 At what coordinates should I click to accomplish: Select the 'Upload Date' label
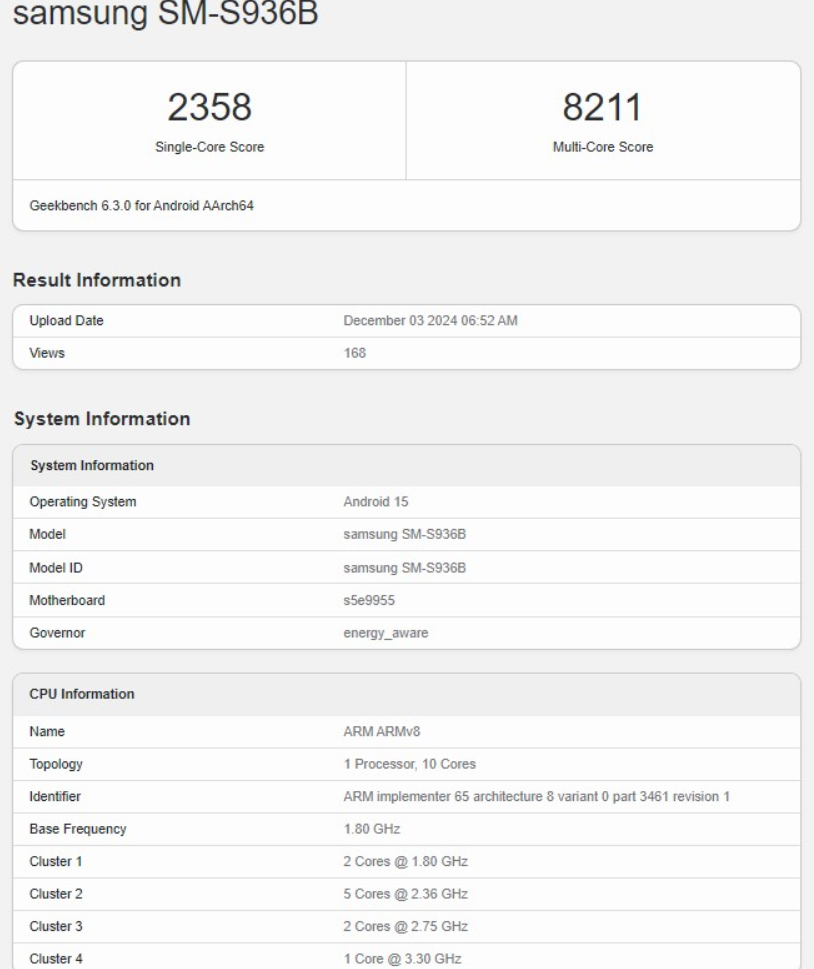click(x=66, y=321)
